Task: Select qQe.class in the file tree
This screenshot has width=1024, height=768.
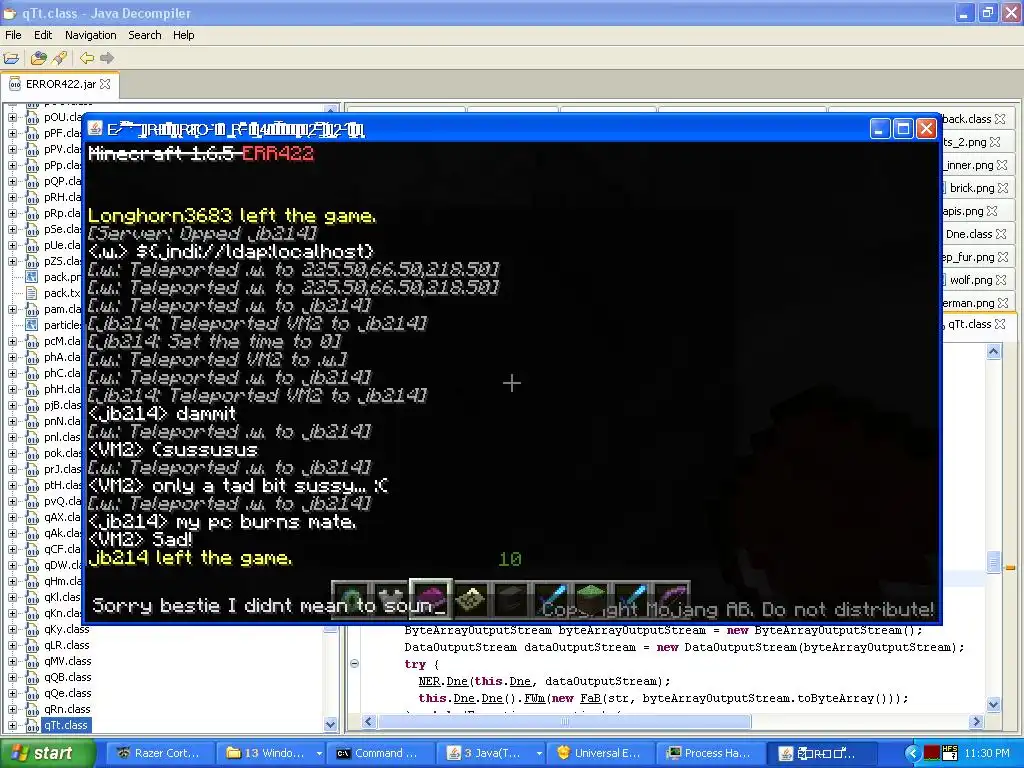Action: [67, 693]
